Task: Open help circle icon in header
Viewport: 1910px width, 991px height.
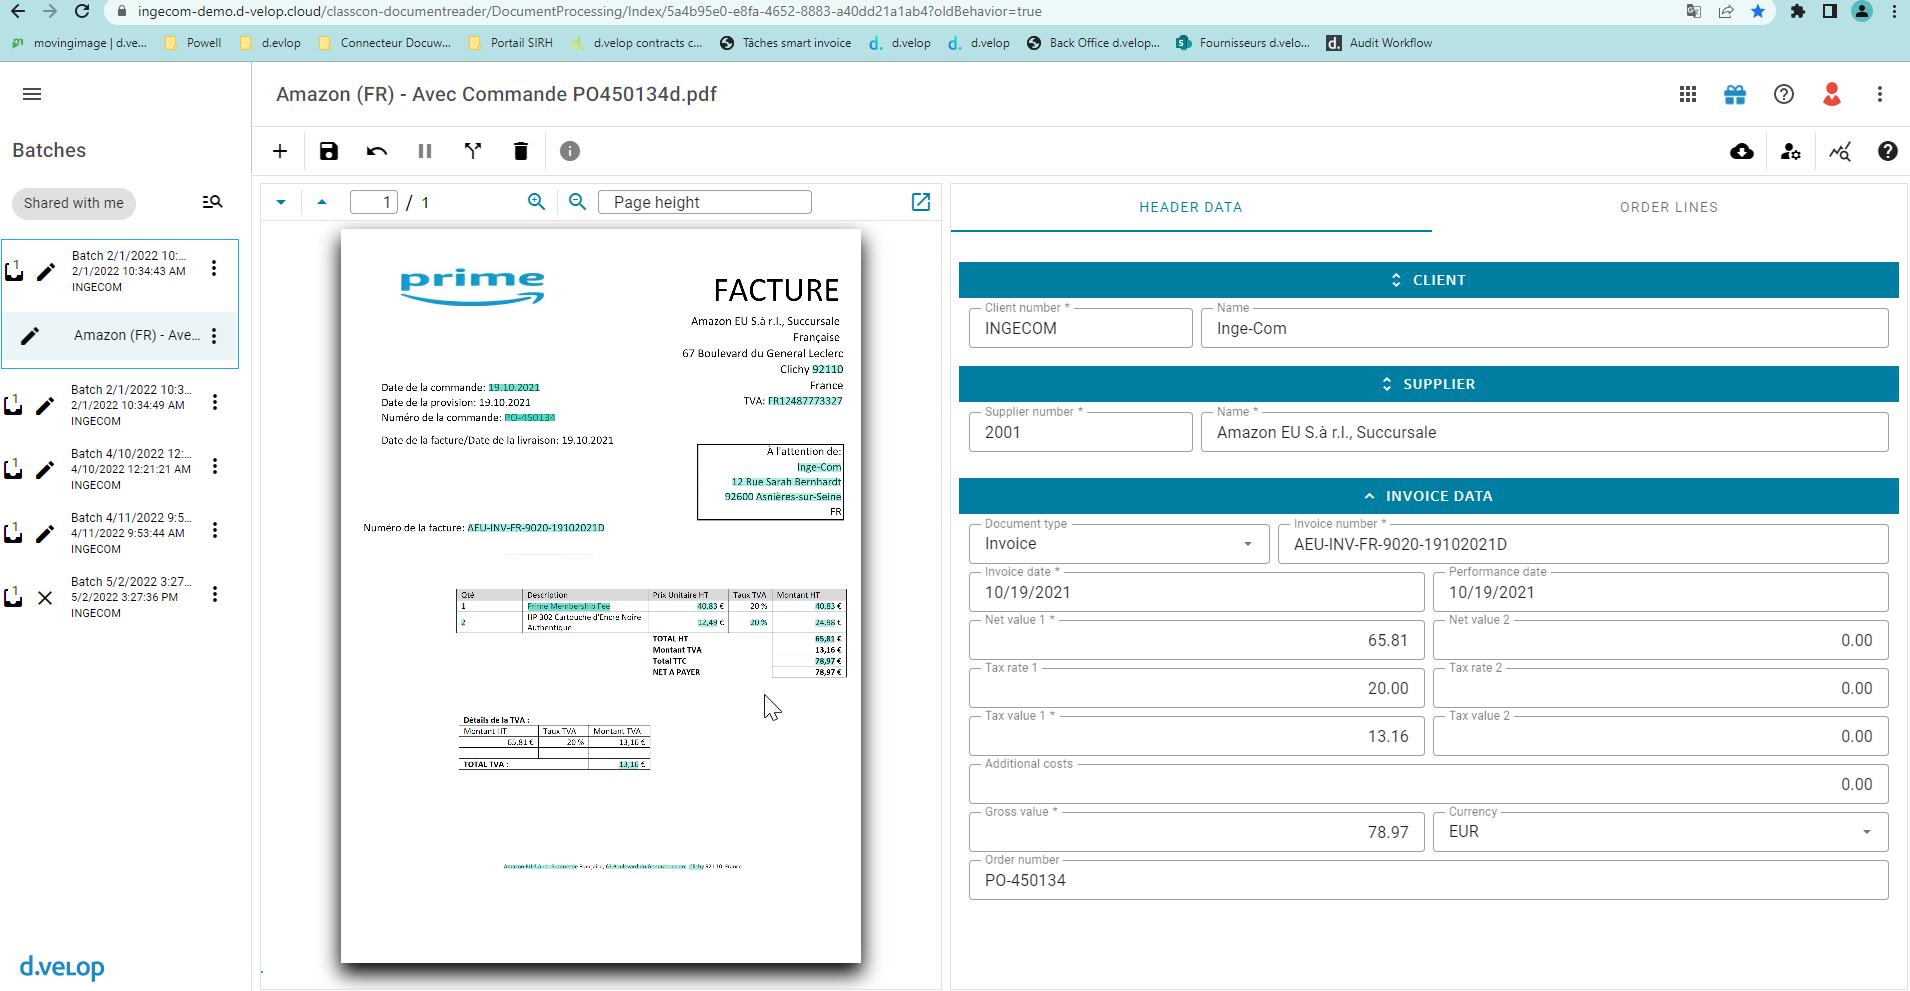Action: click(x=1784, y=94)
